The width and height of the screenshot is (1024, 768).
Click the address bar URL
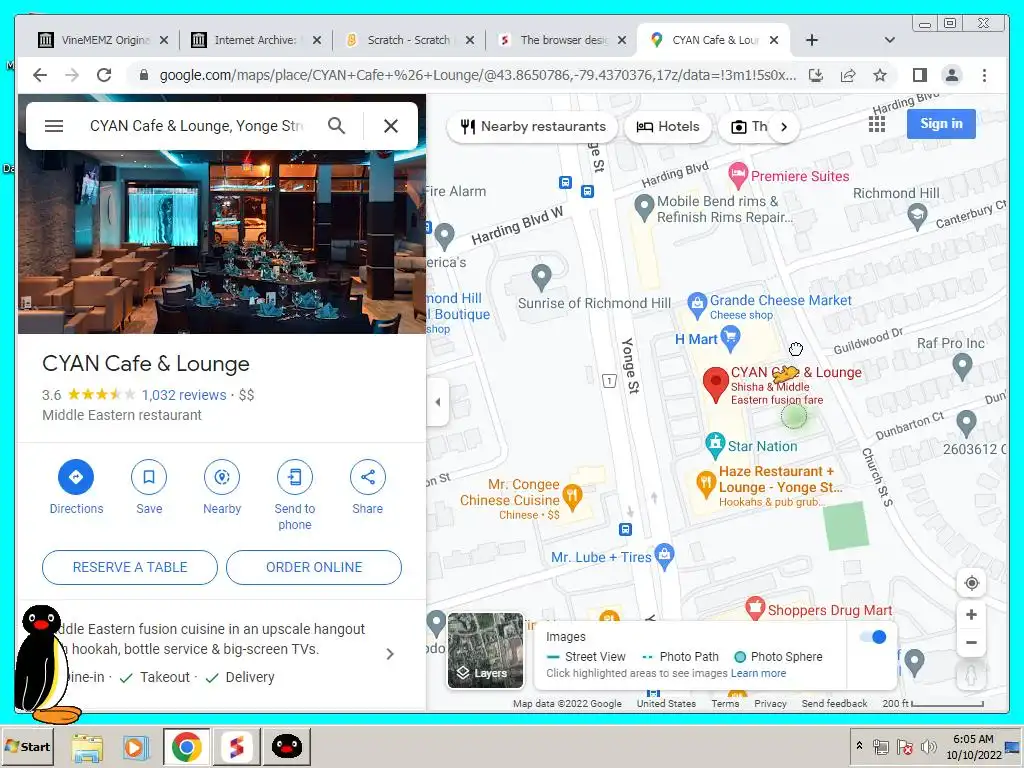tap(477, 75)
